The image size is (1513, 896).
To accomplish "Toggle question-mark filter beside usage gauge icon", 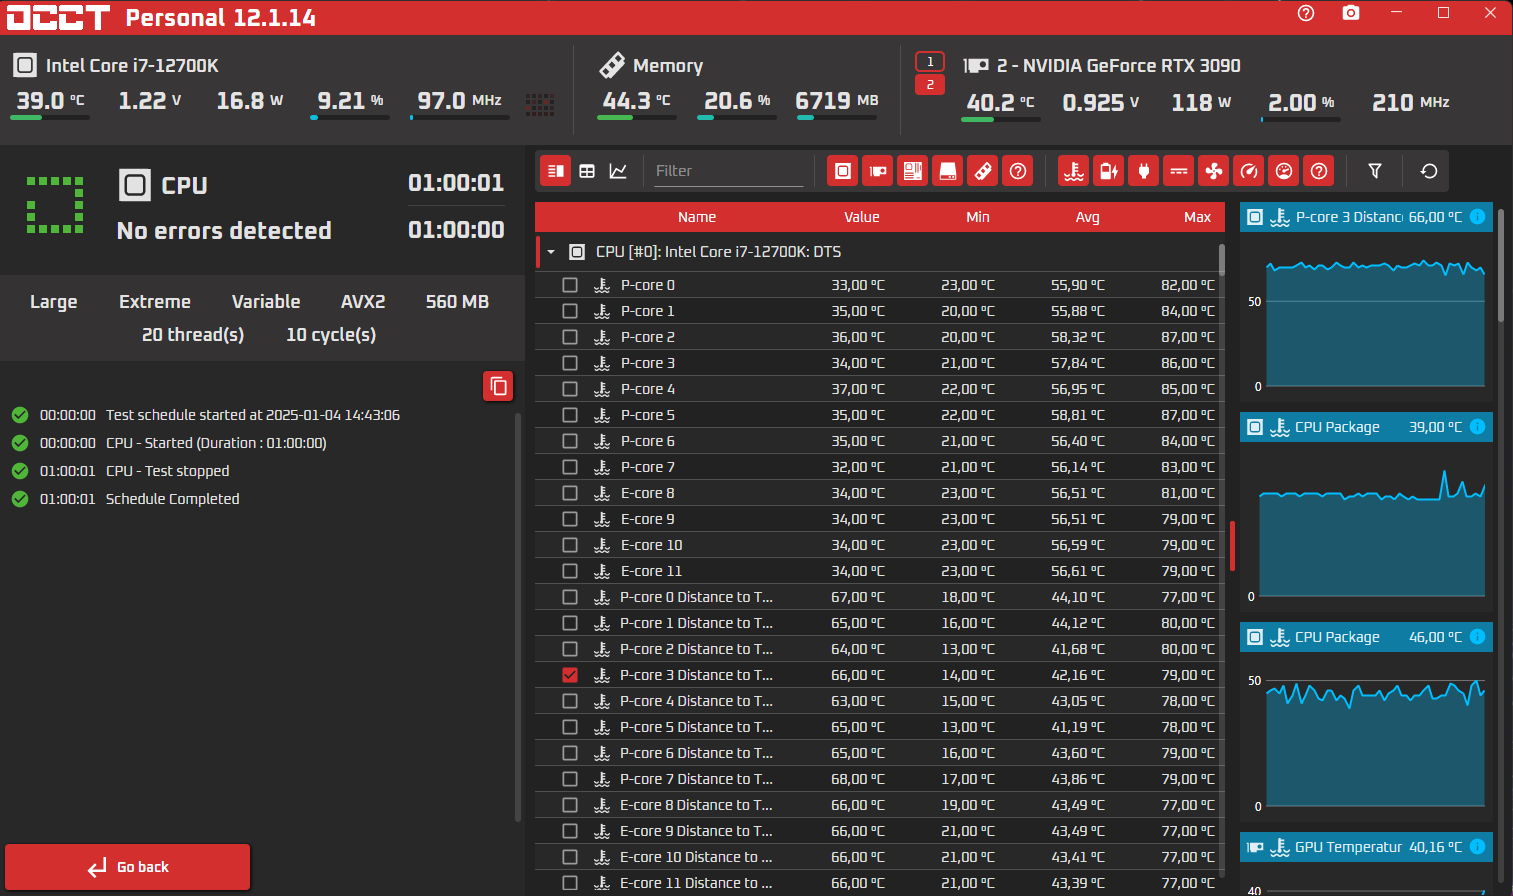I will tap(1319, 171).
